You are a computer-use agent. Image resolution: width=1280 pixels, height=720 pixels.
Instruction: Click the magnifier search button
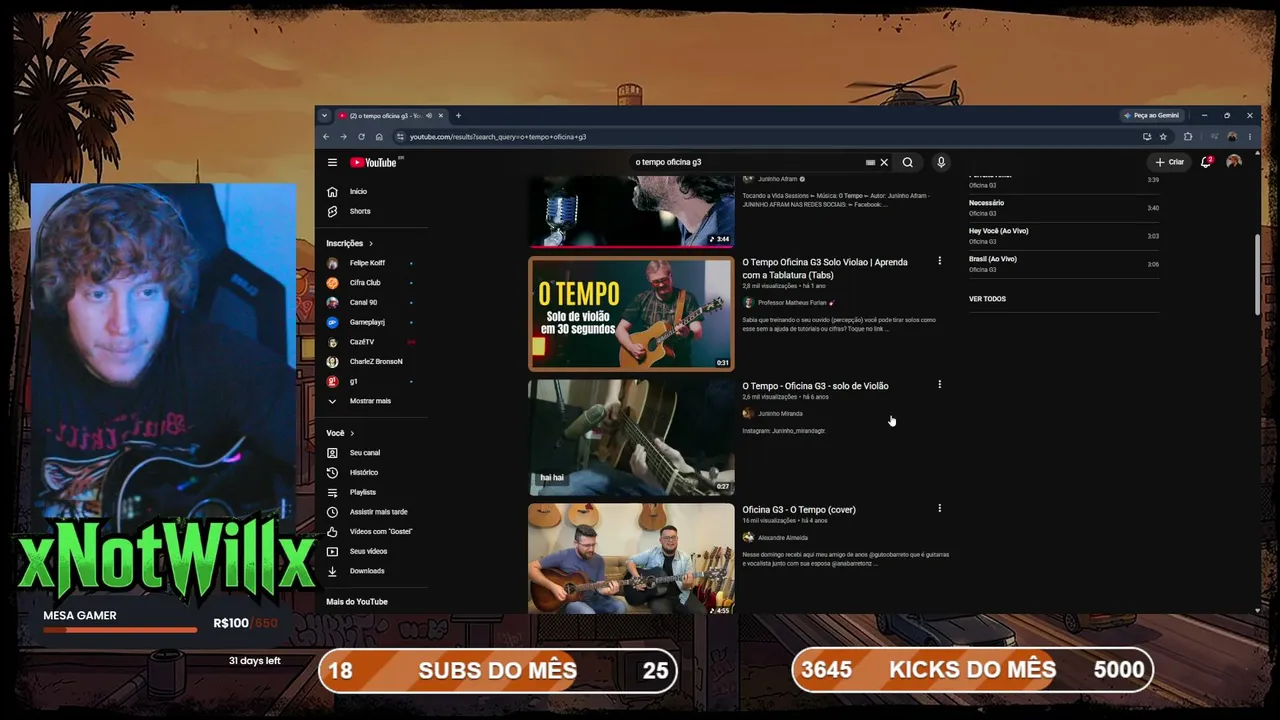click(x=908, y=162)
